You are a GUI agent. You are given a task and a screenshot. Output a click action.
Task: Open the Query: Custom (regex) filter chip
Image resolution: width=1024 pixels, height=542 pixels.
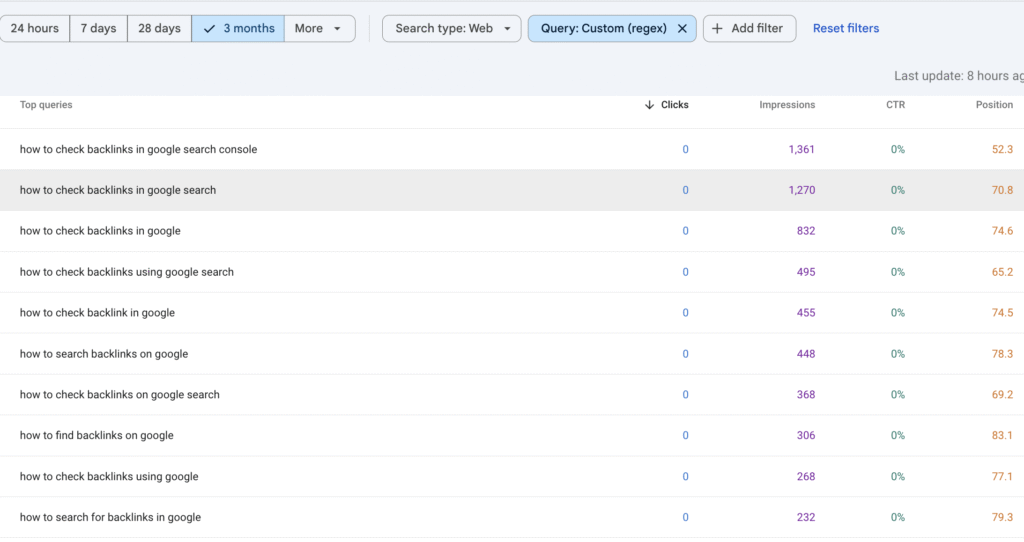605,29
